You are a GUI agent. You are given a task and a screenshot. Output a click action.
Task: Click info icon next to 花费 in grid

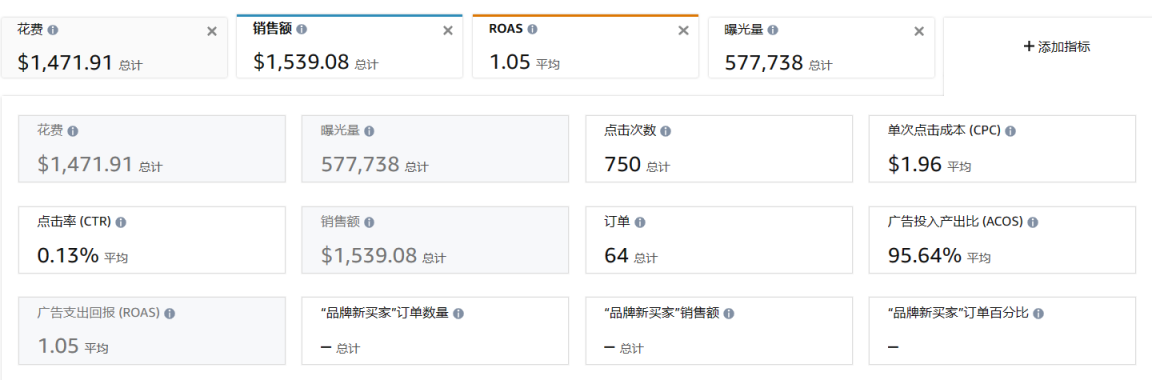(x=73, y=131)
